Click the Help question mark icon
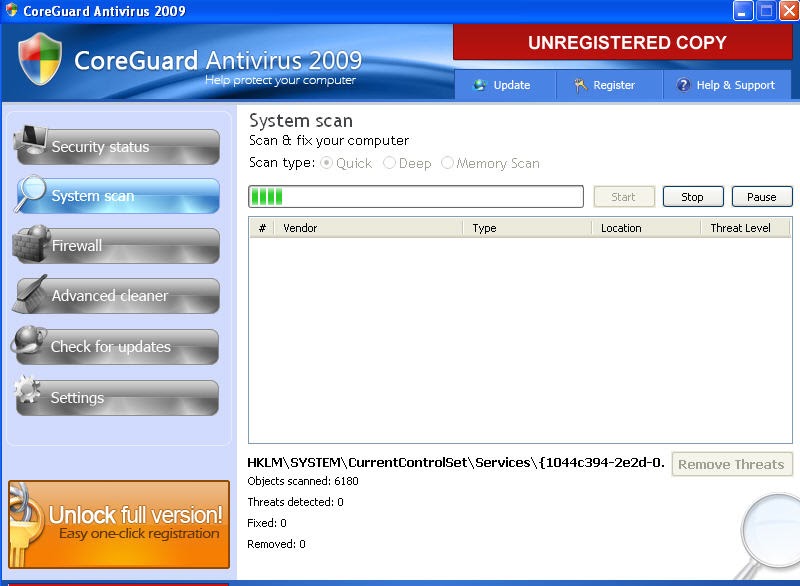Image resolution: width=800 pixels, height=586 pixels. [x=683, y=85]
